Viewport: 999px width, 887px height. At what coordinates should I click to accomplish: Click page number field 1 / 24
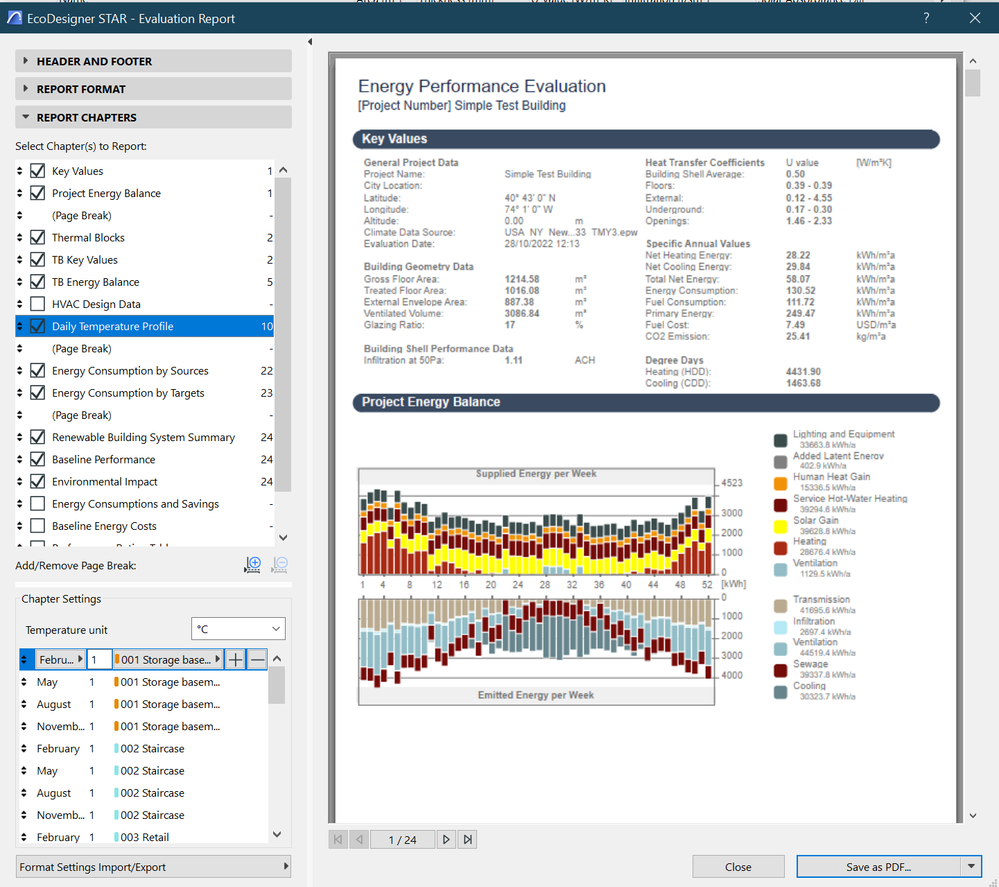403,839
